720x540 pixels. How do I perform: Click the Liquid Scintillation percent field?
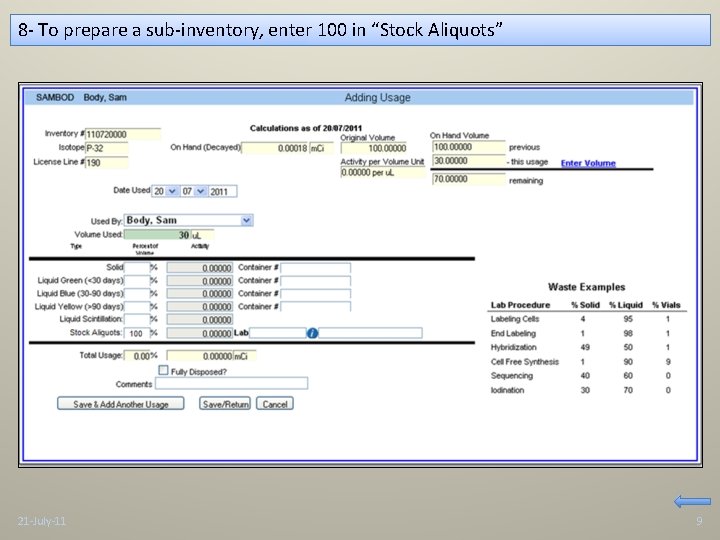pos(137,320)
